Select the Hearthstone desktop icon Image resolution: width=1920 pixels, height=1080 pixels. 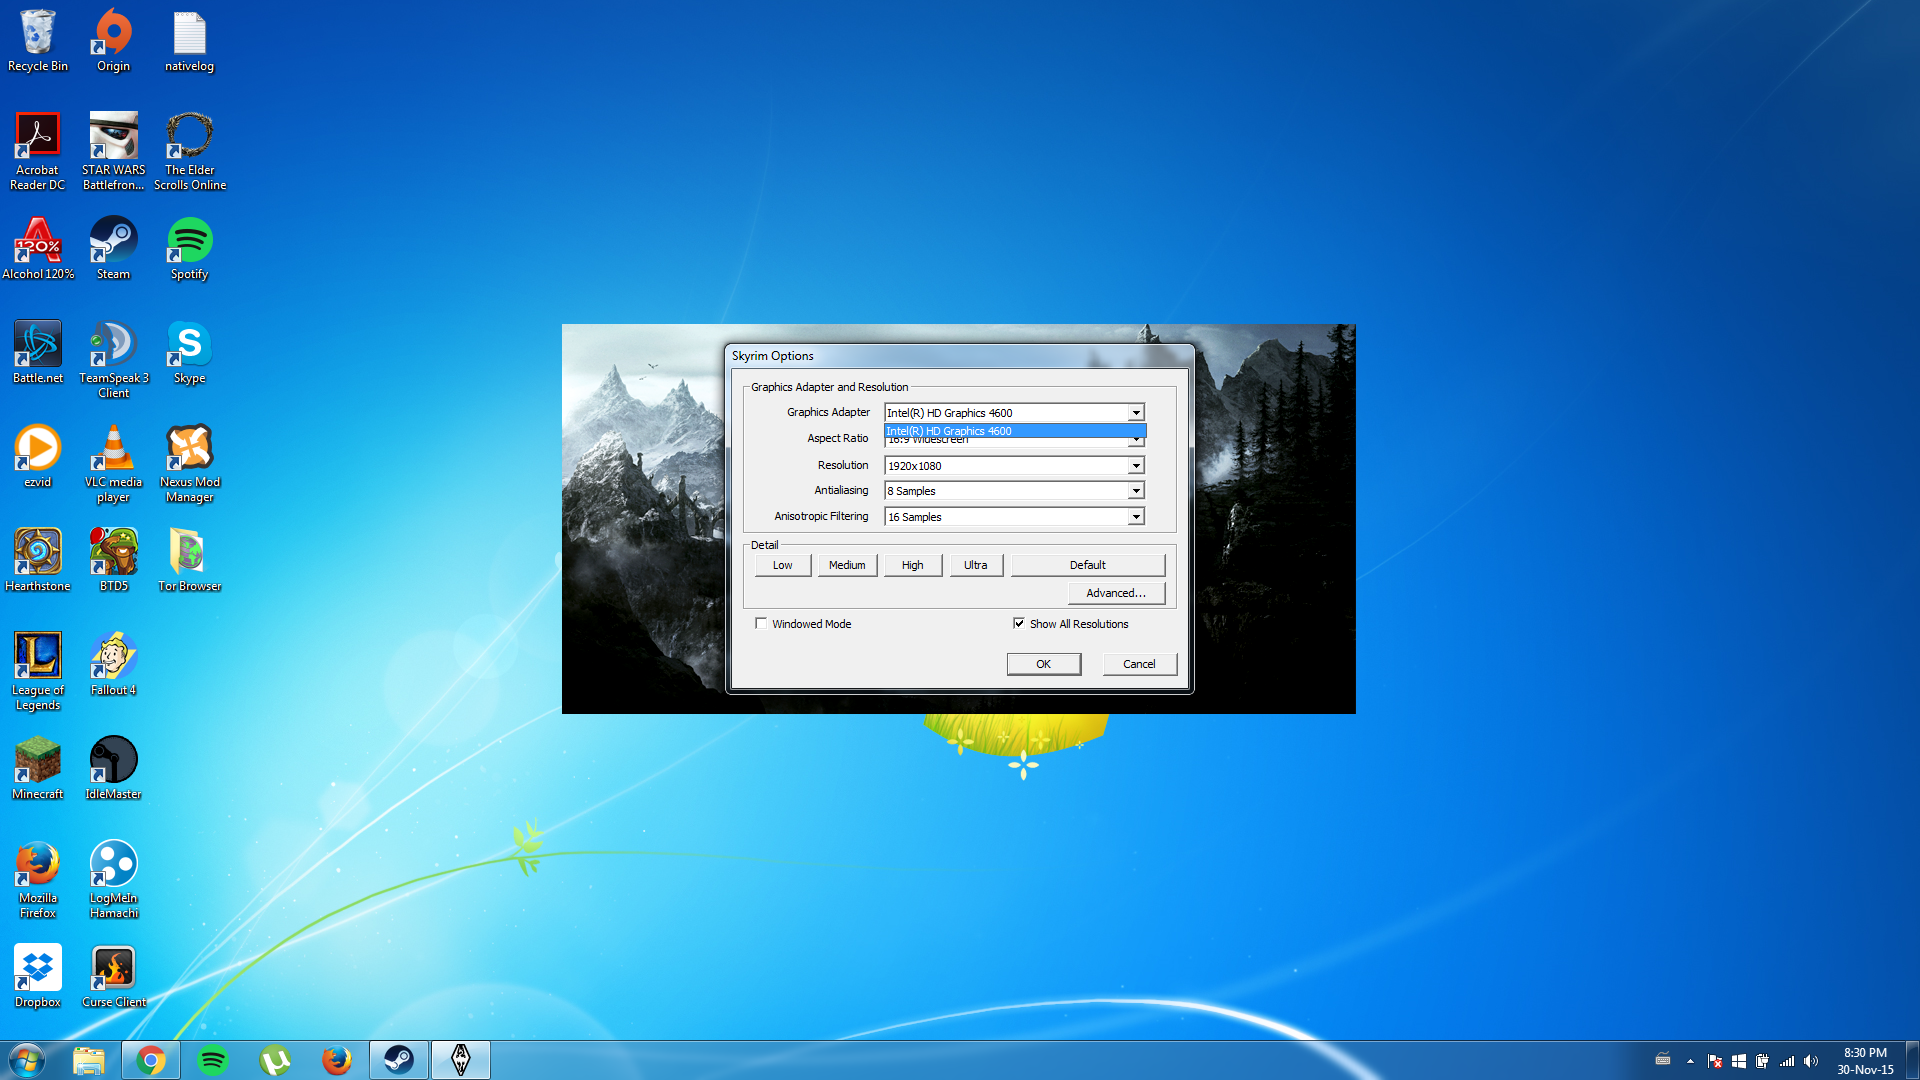(x=38, y=561)
